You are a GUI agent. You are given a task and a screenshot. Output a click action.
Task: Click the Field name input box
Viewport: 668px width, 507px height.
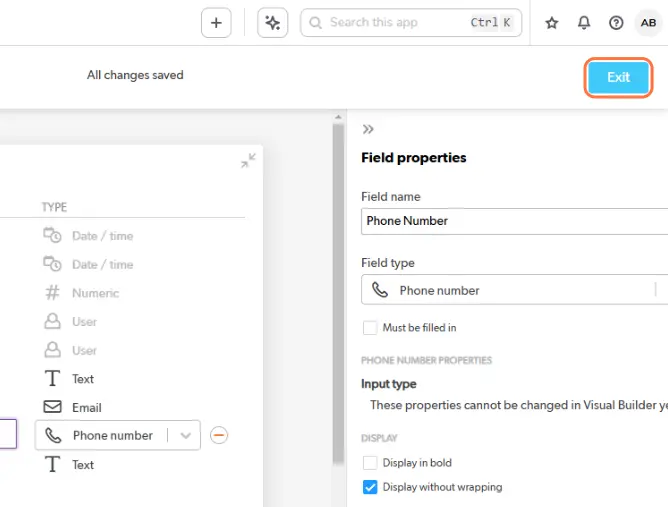point(512,221)
